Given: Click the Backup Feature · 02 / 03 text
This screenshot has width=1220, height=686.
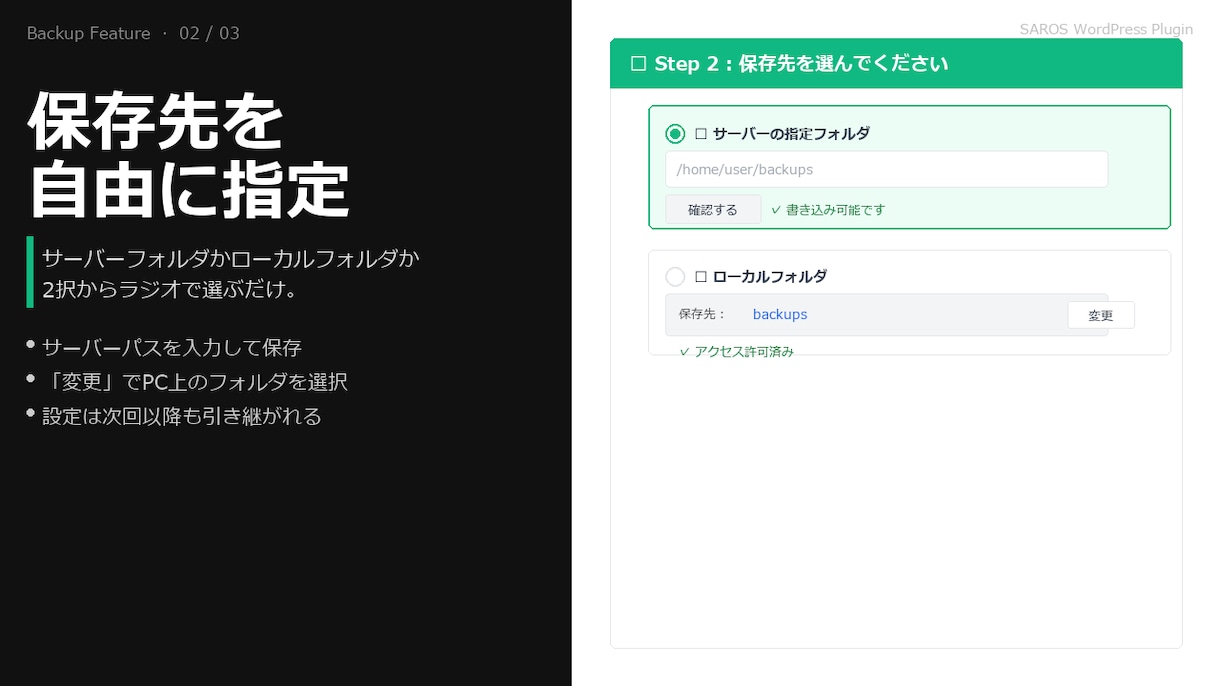Looking at the screenshot, I should tap(133, 33).
